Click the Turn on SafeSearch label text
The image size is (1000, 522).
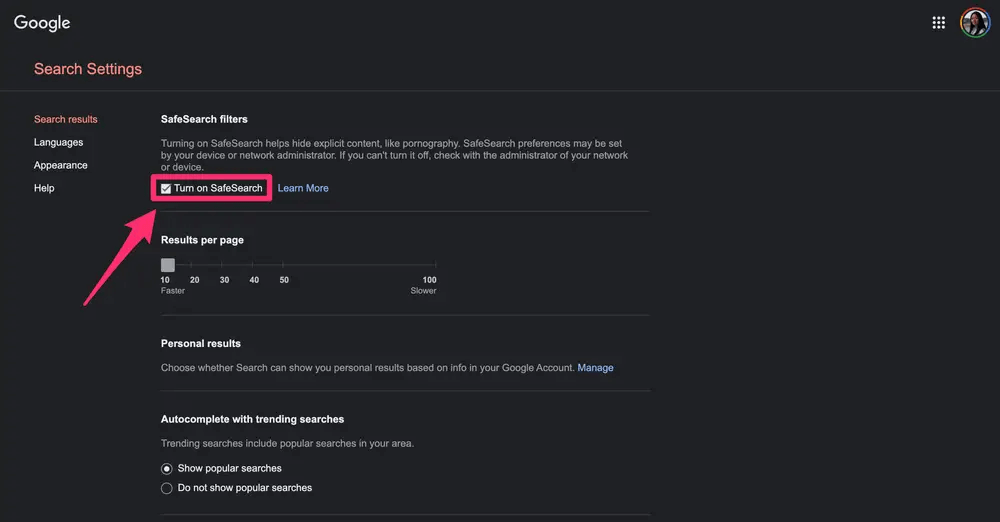tap(218, 188)
